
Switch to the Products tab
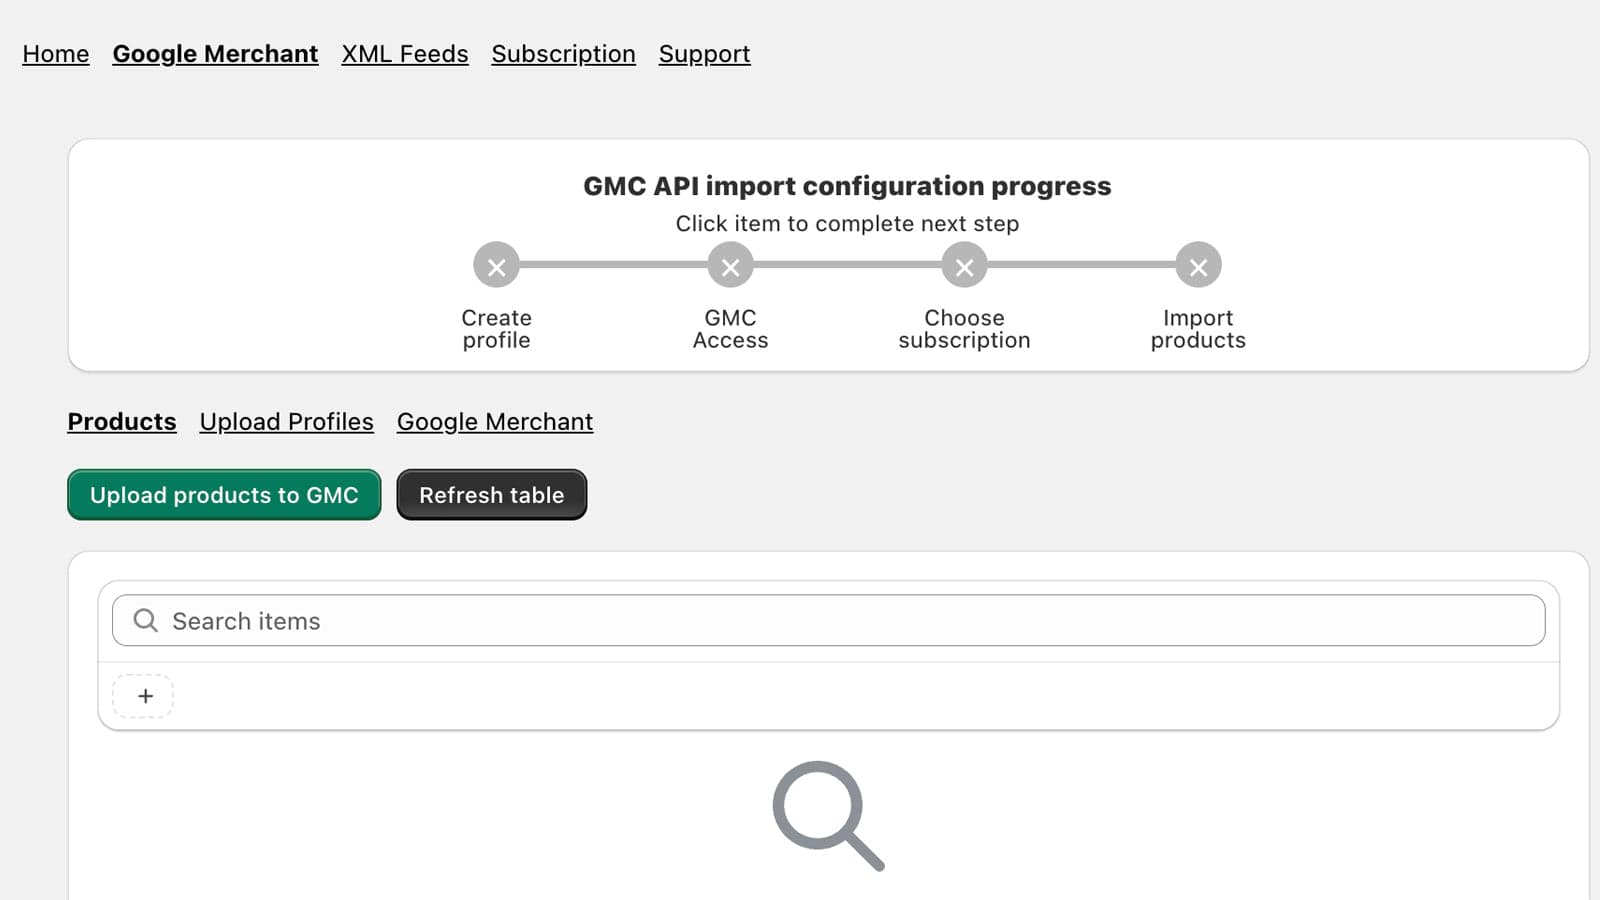click(x=122, y=422)
